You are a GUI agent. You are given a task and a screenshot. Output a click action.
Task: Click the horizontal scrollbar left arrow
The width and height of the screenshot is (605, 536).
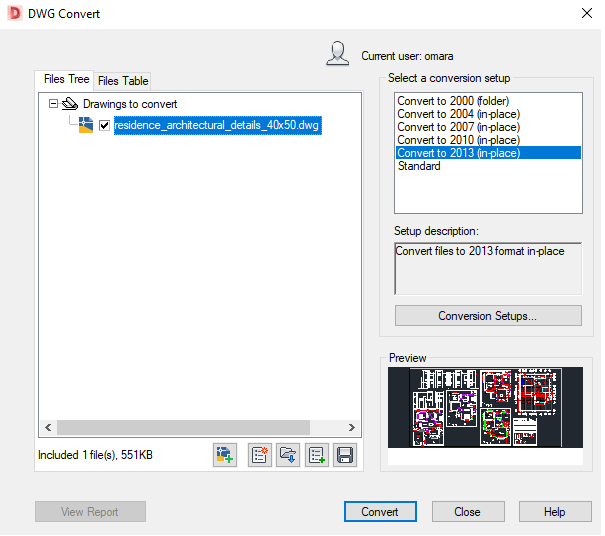pyautogui.click(x=48, y=428)
